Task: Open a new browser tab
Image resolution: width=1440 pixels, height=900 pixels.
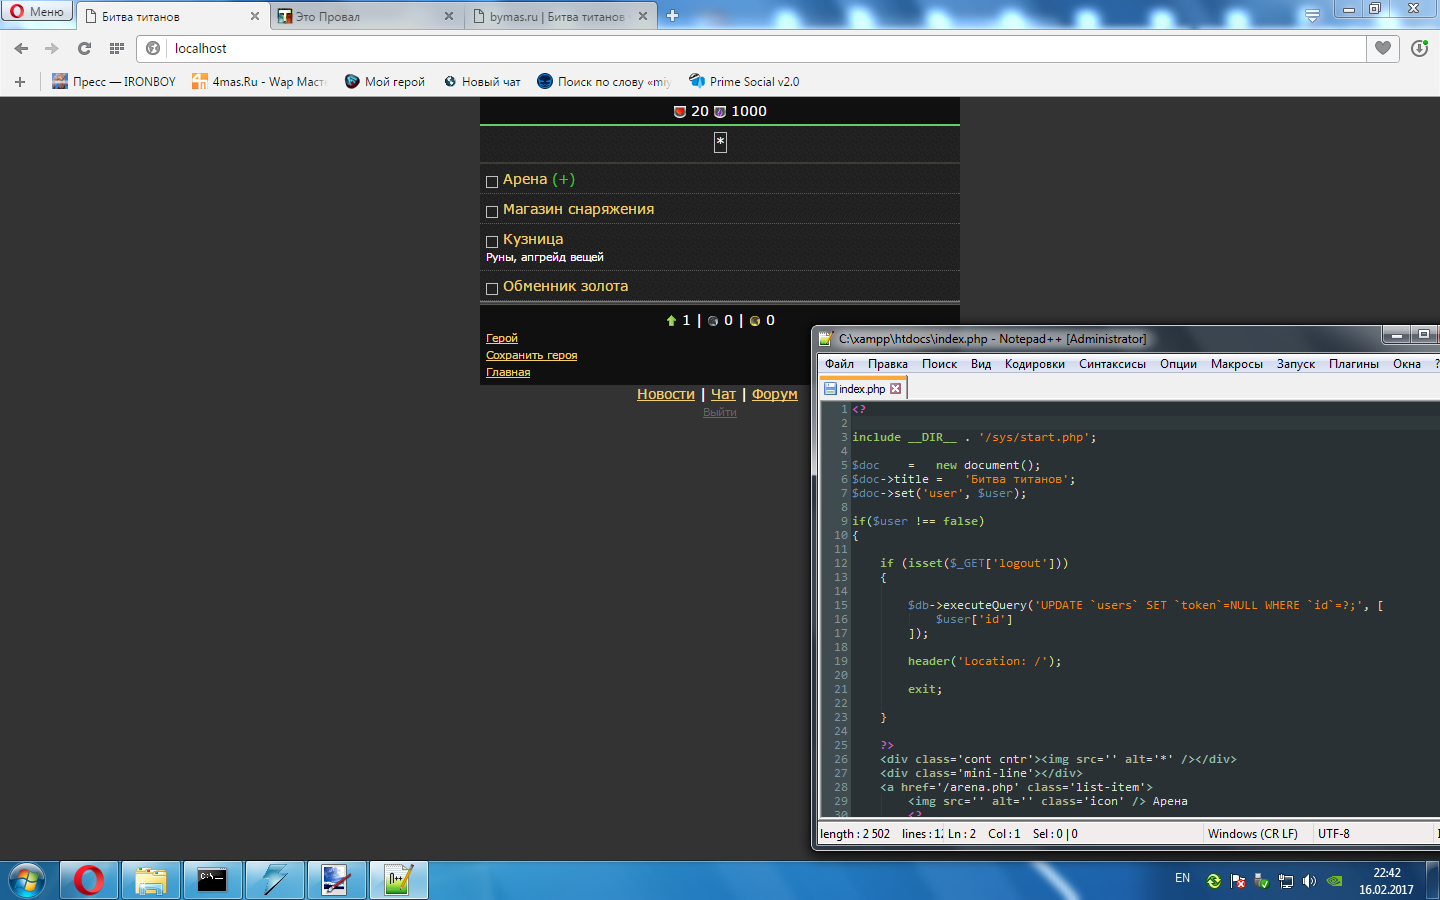Action: click(673, 16)
